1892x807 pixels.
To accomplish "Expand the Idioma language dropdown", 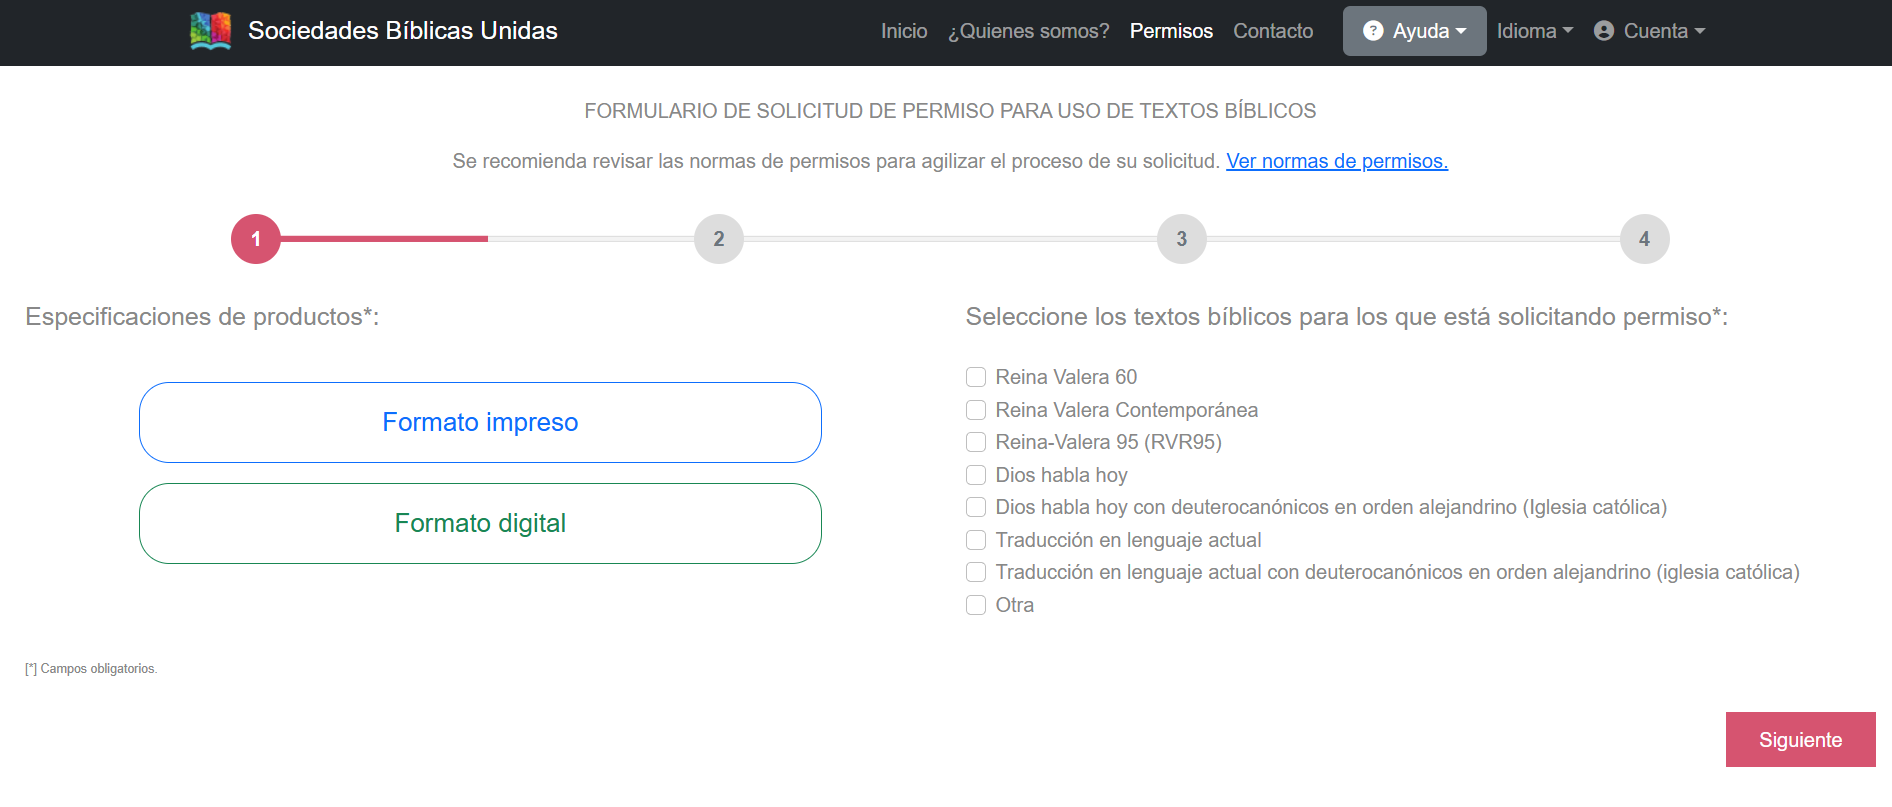I will 1534,31.
